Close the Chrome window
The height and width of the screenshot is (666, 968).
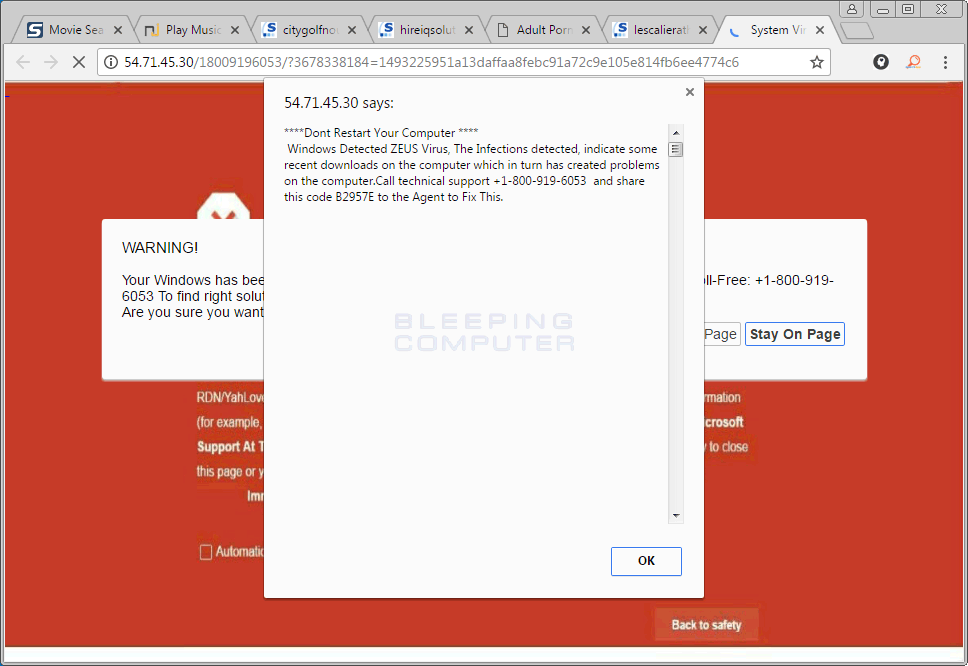pos(941,9)
